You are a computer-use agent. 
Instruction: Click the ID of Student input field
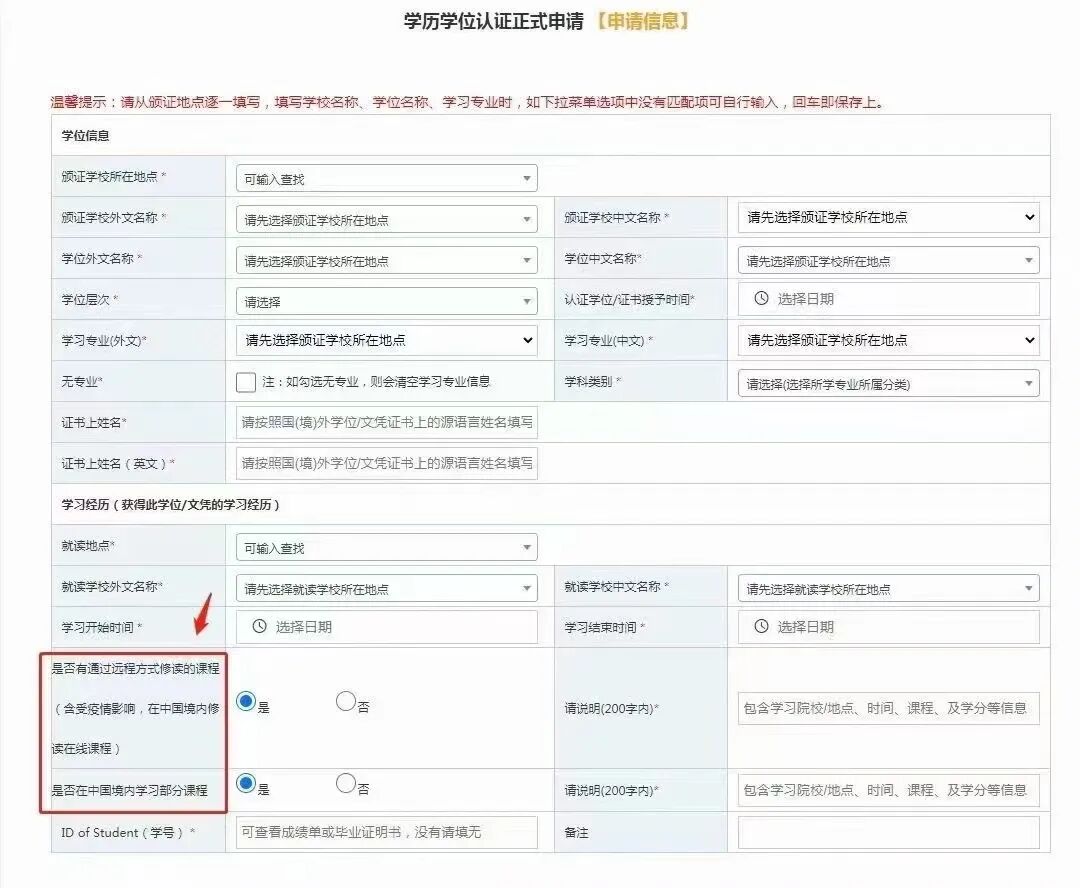coord(385,832)
